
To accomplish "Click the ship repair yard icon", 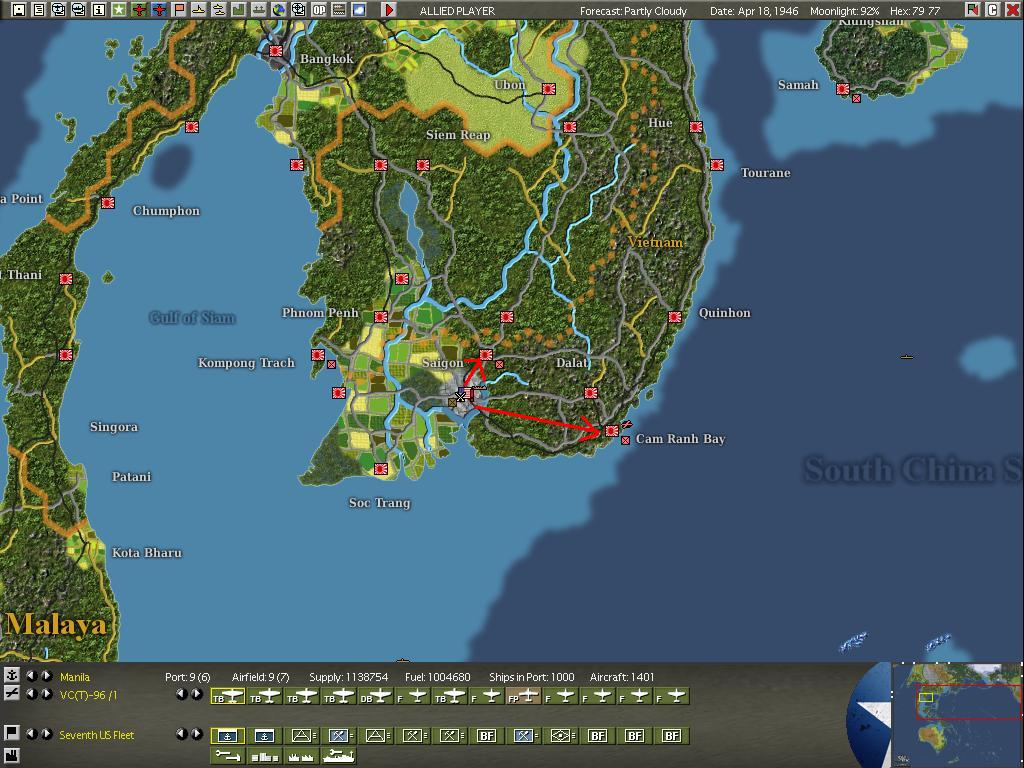I will click(x=338, y=756).
